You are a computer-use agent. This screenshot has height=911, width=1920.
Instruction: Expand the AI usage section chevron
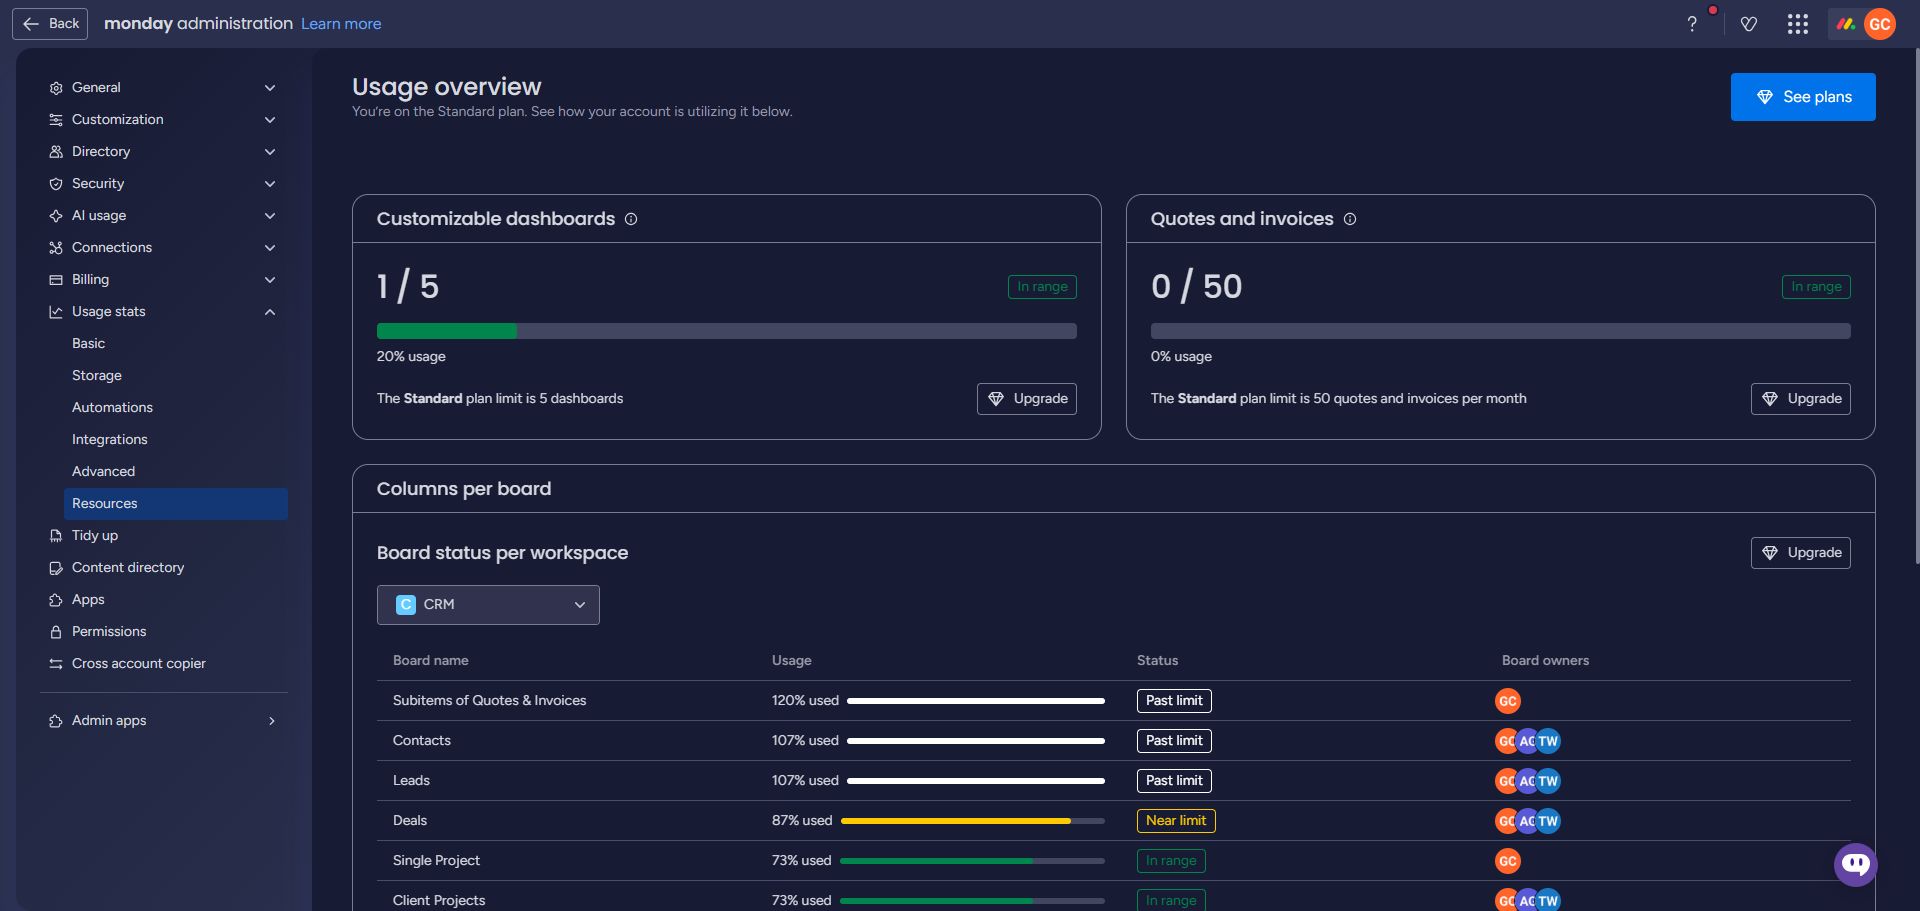(x=270, y=216)
